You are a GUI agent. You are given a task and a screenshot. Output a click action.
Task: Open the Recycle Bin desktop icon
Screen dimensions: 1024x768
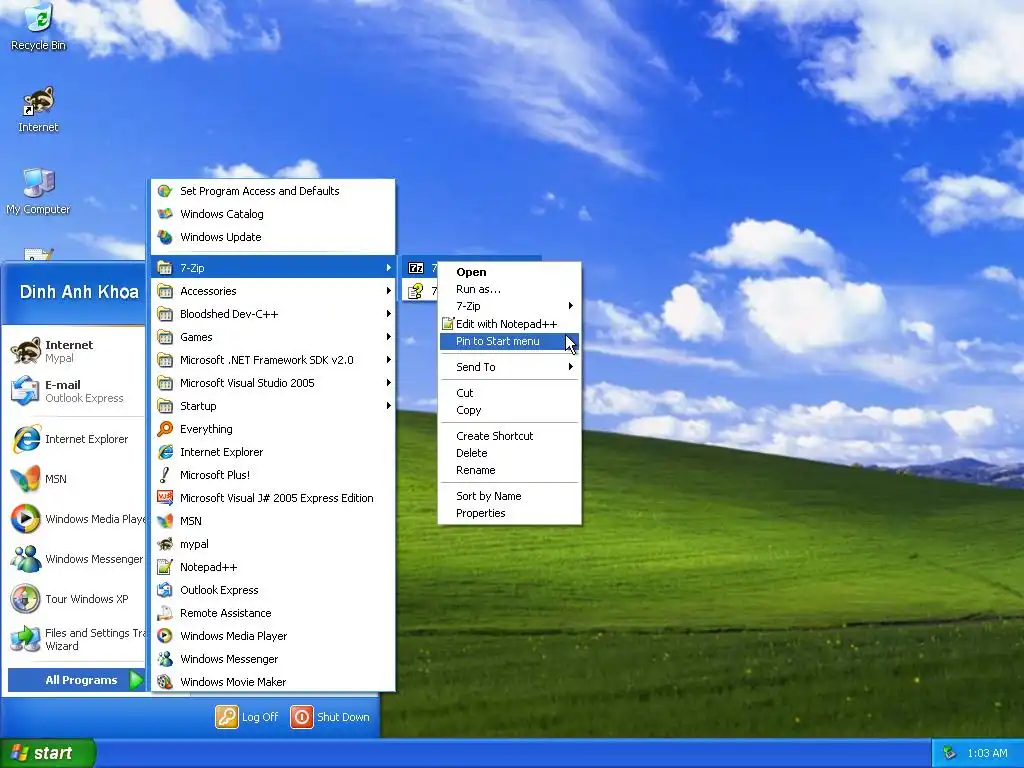pyautogui.click(x=39, y=26)
